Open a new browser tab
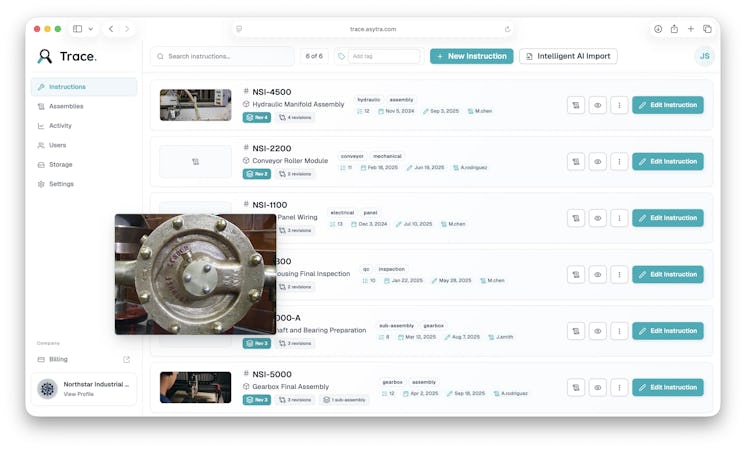The image size is (746, 450). [x=691, y=29]
